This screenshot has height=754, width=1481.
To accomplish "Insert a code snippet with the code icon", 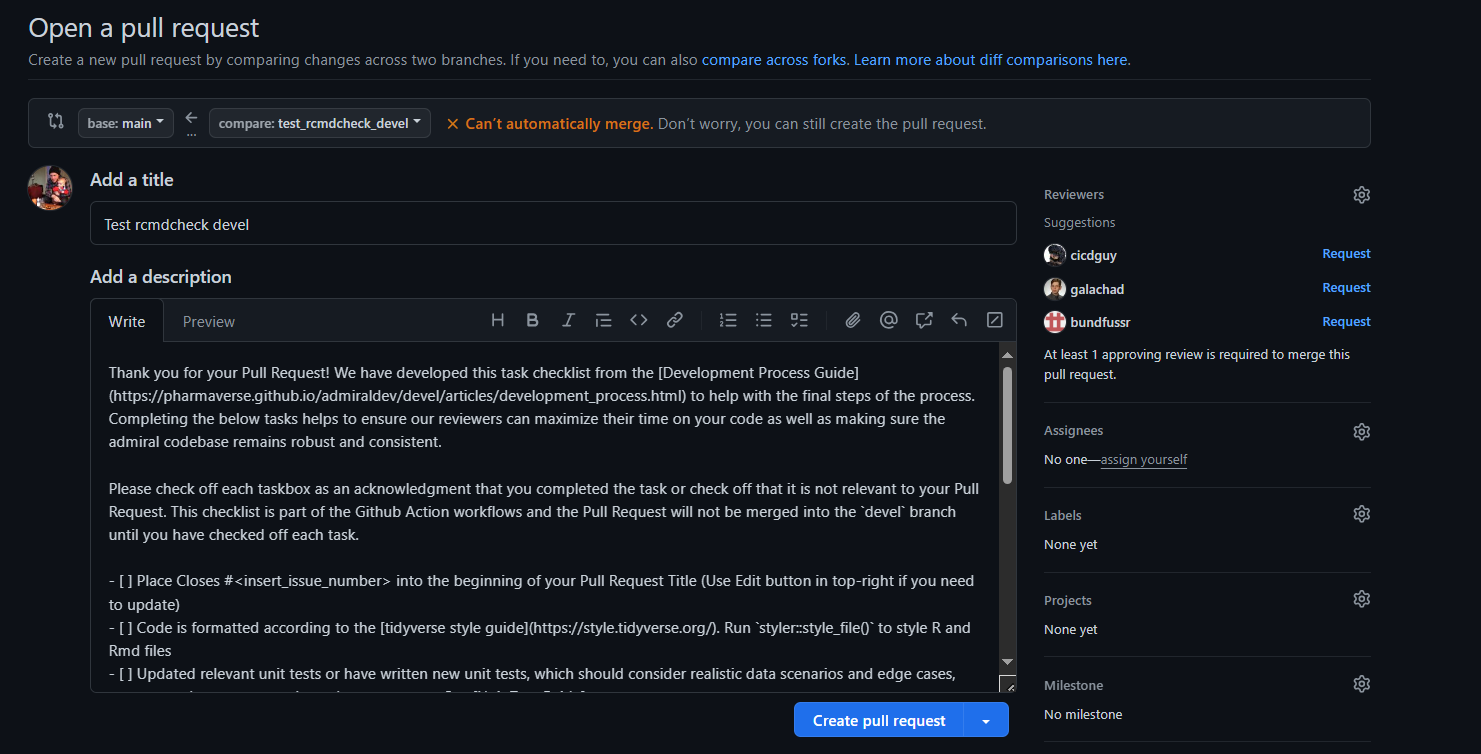I will pos(639,320).
